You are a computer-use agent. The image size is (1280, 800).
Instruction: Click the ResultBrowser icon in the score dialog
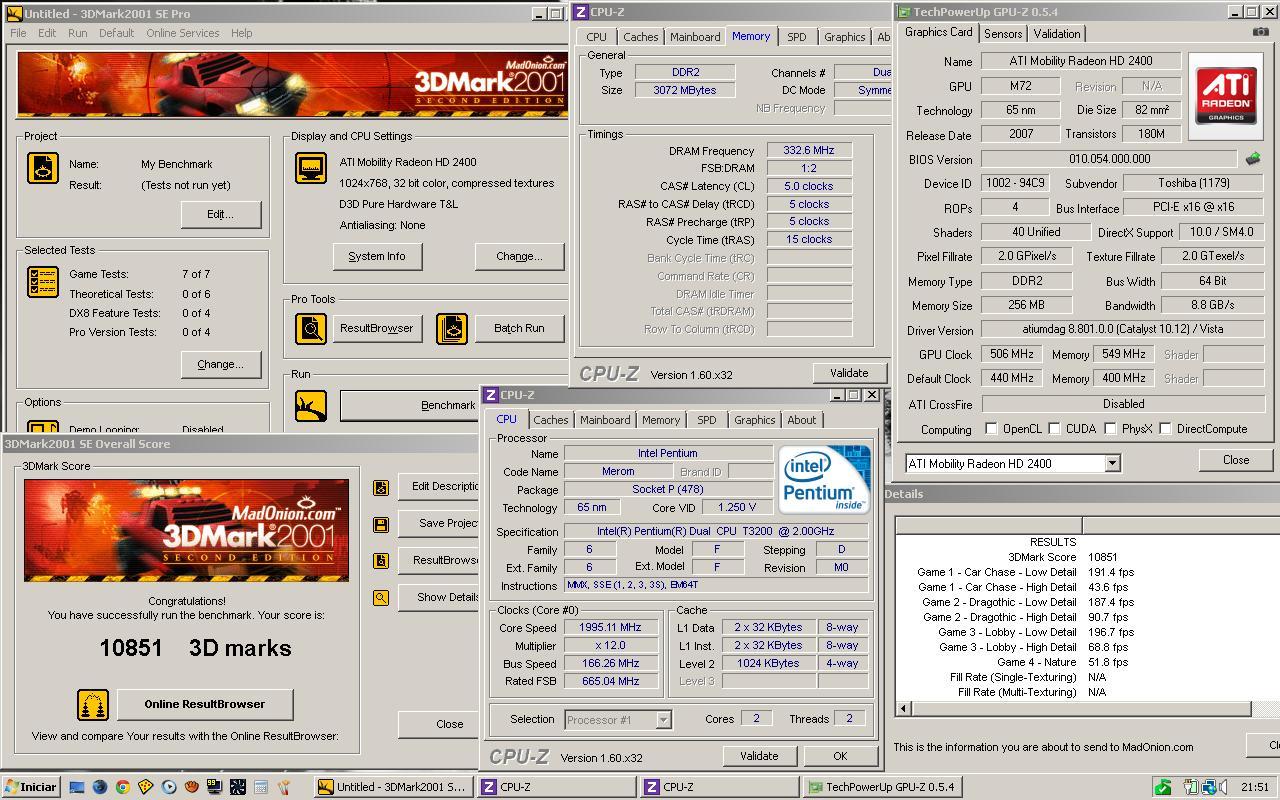380,561
